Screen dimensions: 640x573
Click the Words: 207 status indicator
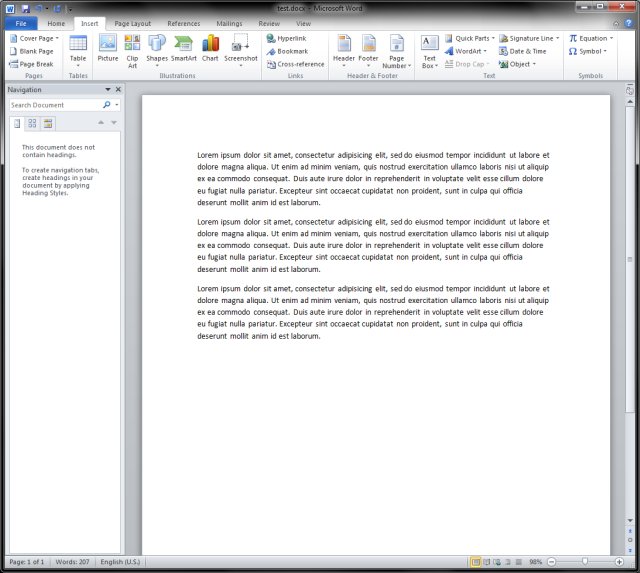[x=72, y=562]
